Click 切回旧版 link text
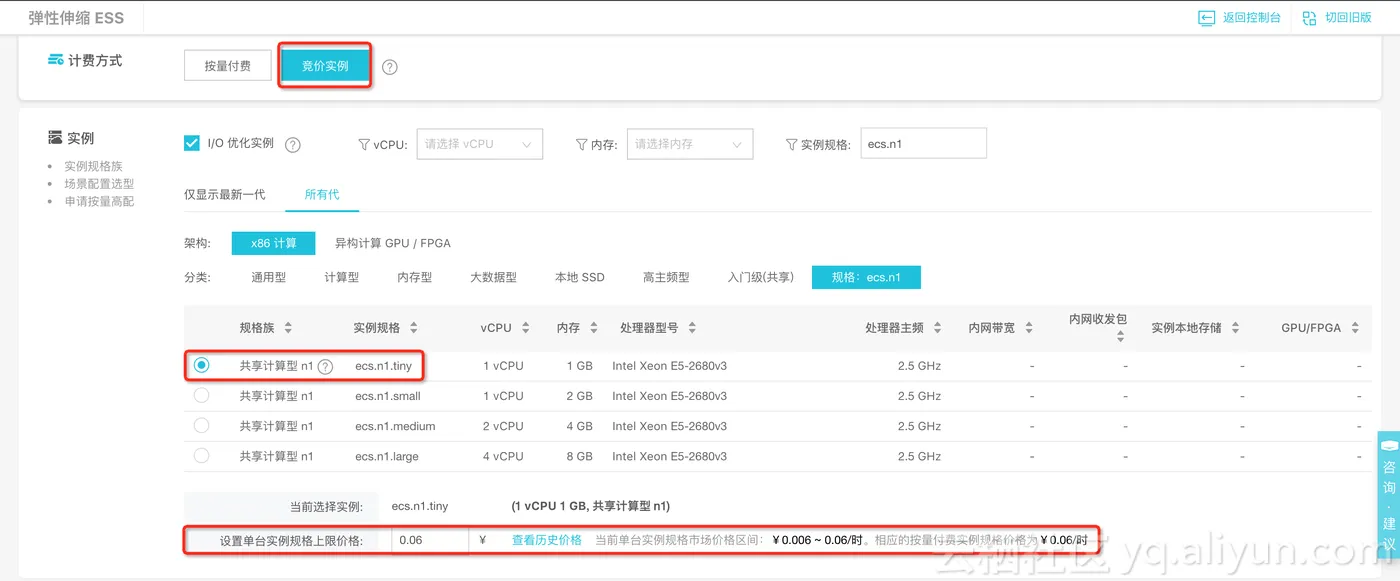Image resolution: width=1400 pixels, height=581 pixels. click(1350, 18)
